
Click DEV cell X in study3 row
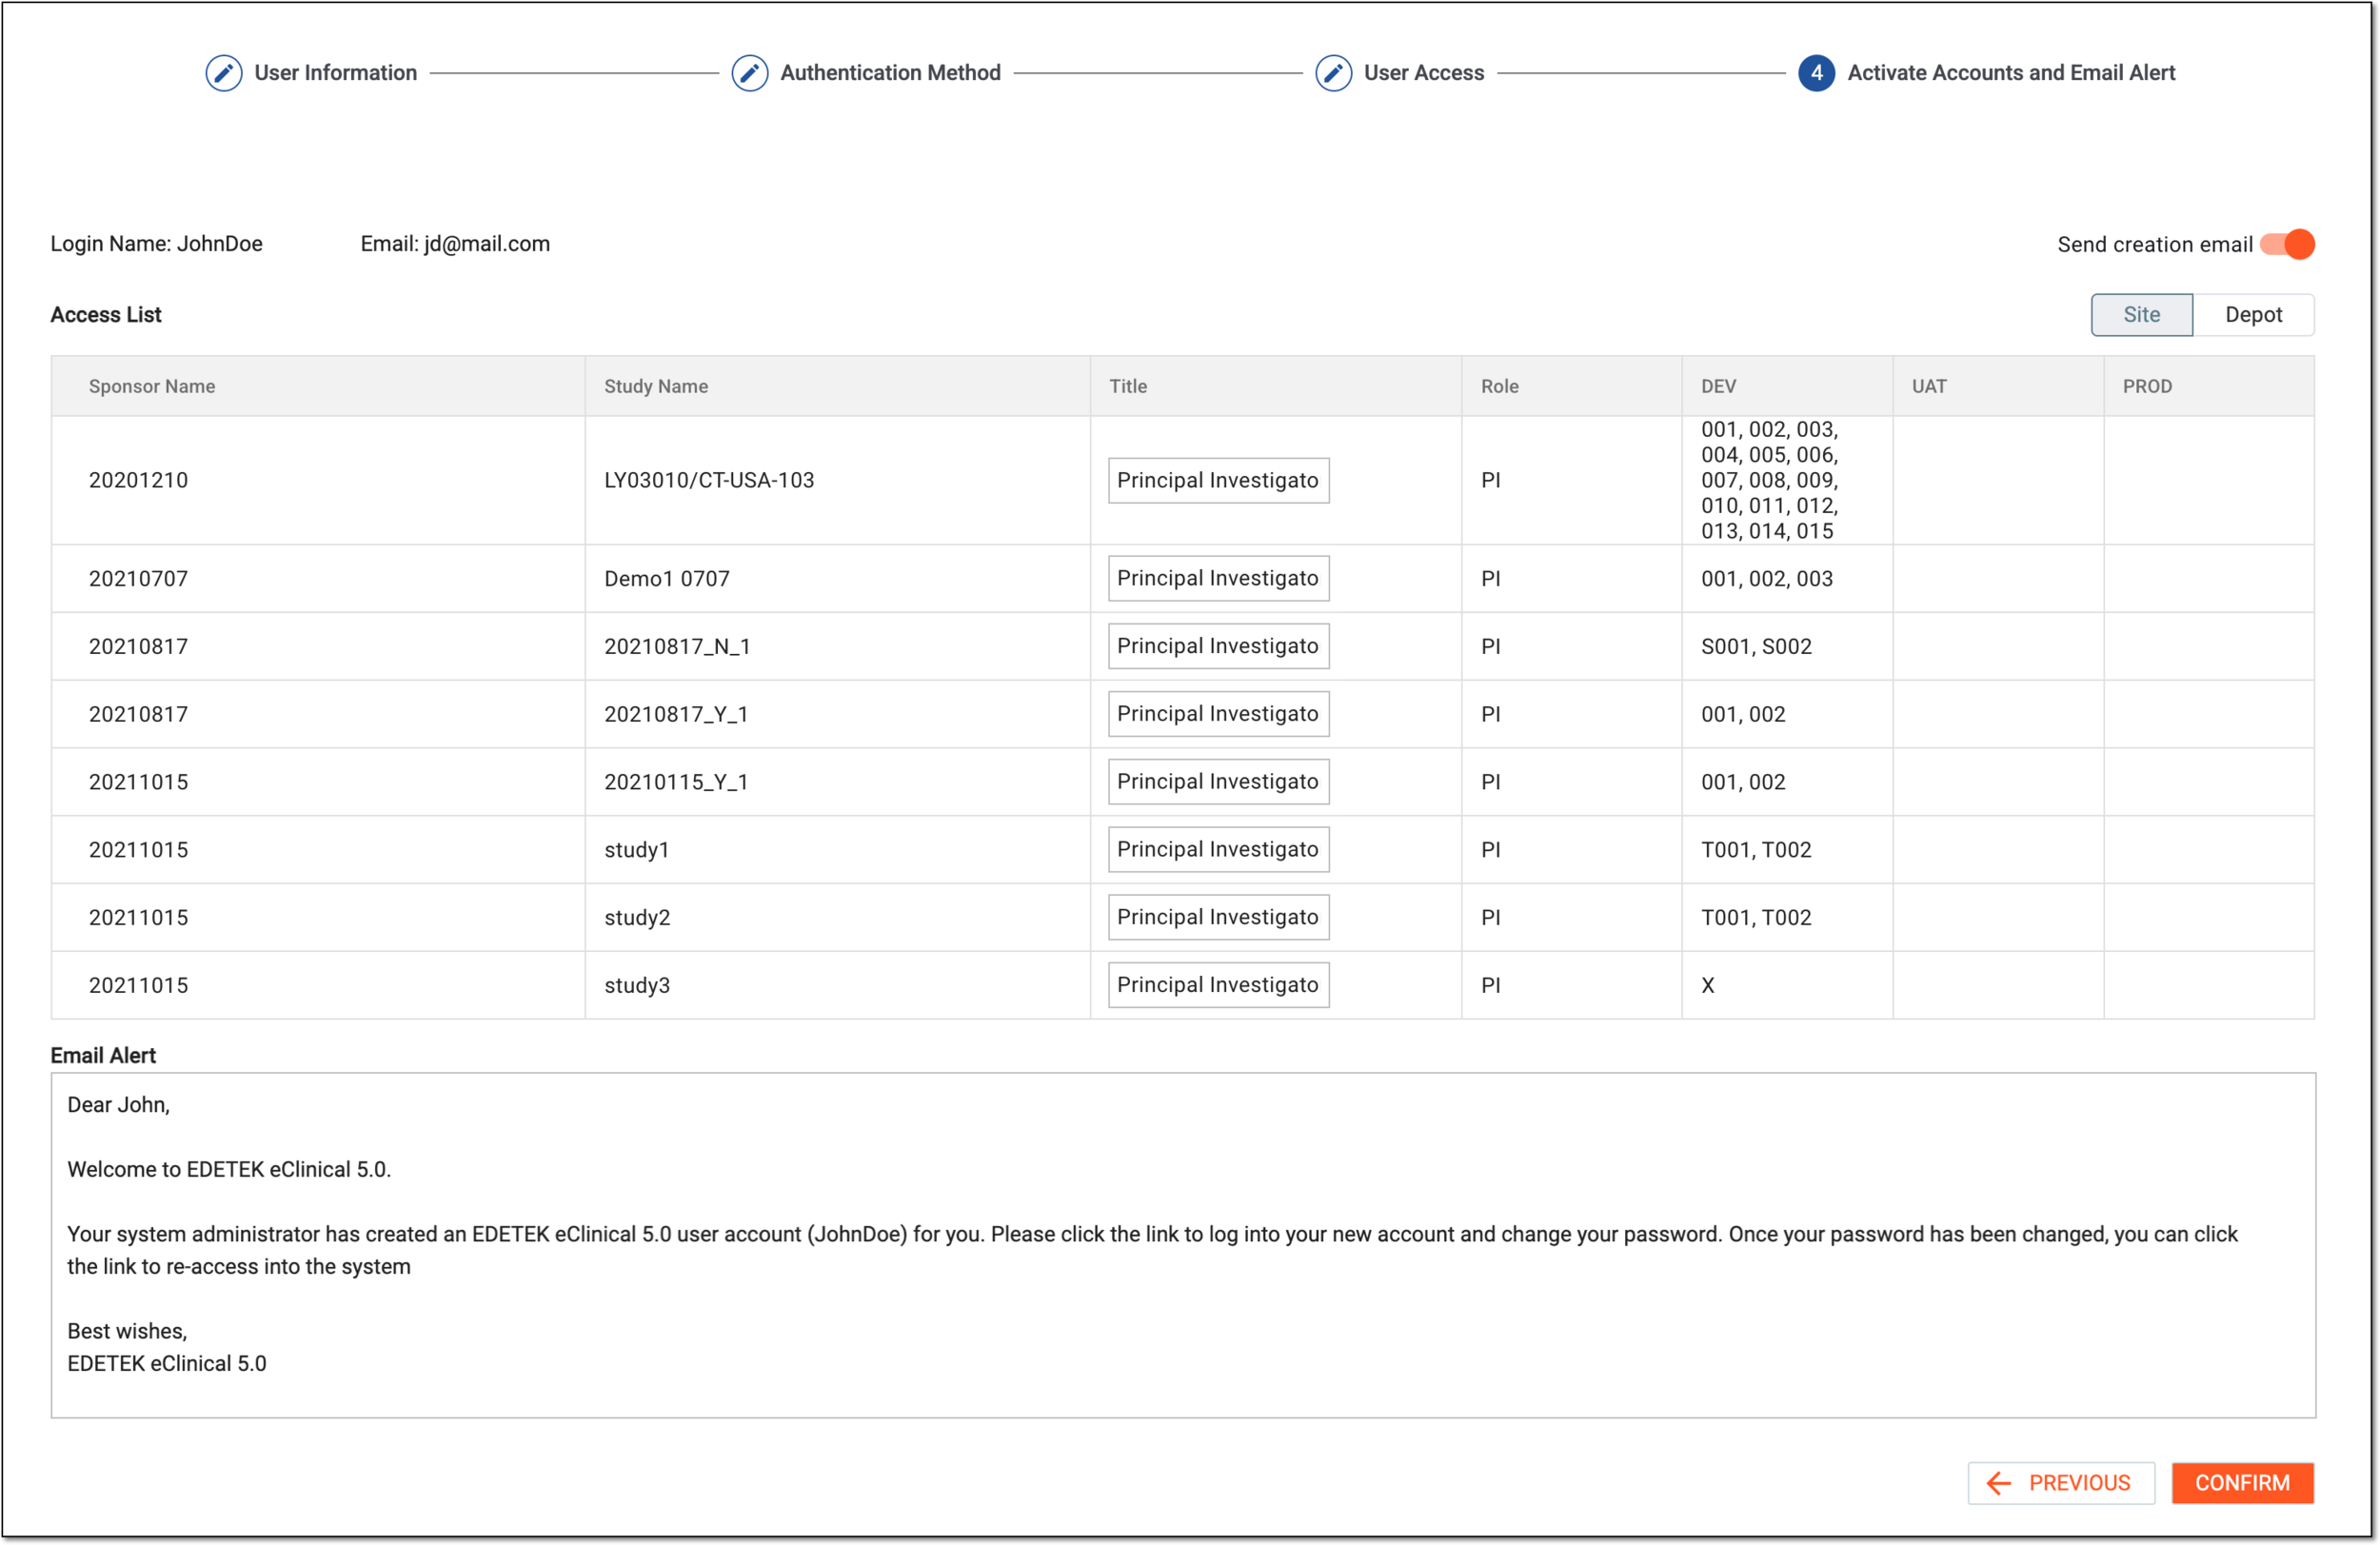tap(1708, 986)
